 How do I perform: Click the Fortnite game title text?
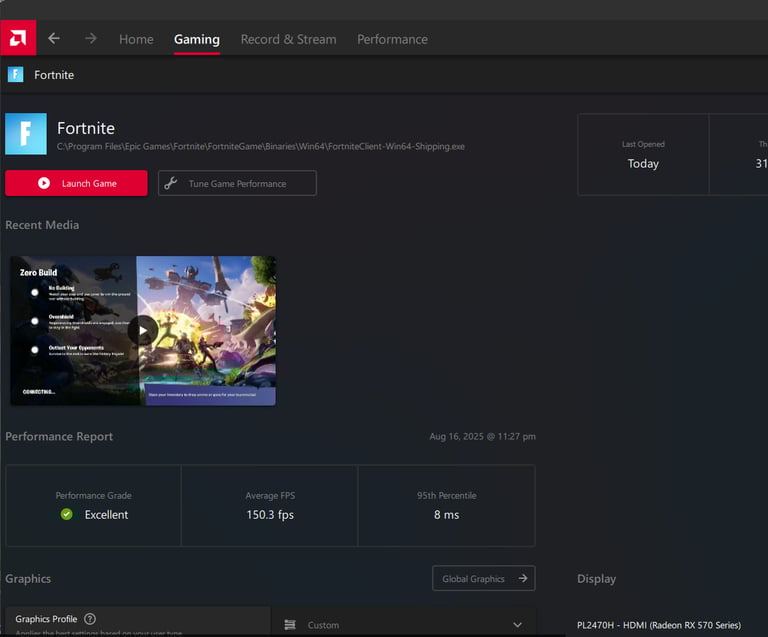coord(86,128)
